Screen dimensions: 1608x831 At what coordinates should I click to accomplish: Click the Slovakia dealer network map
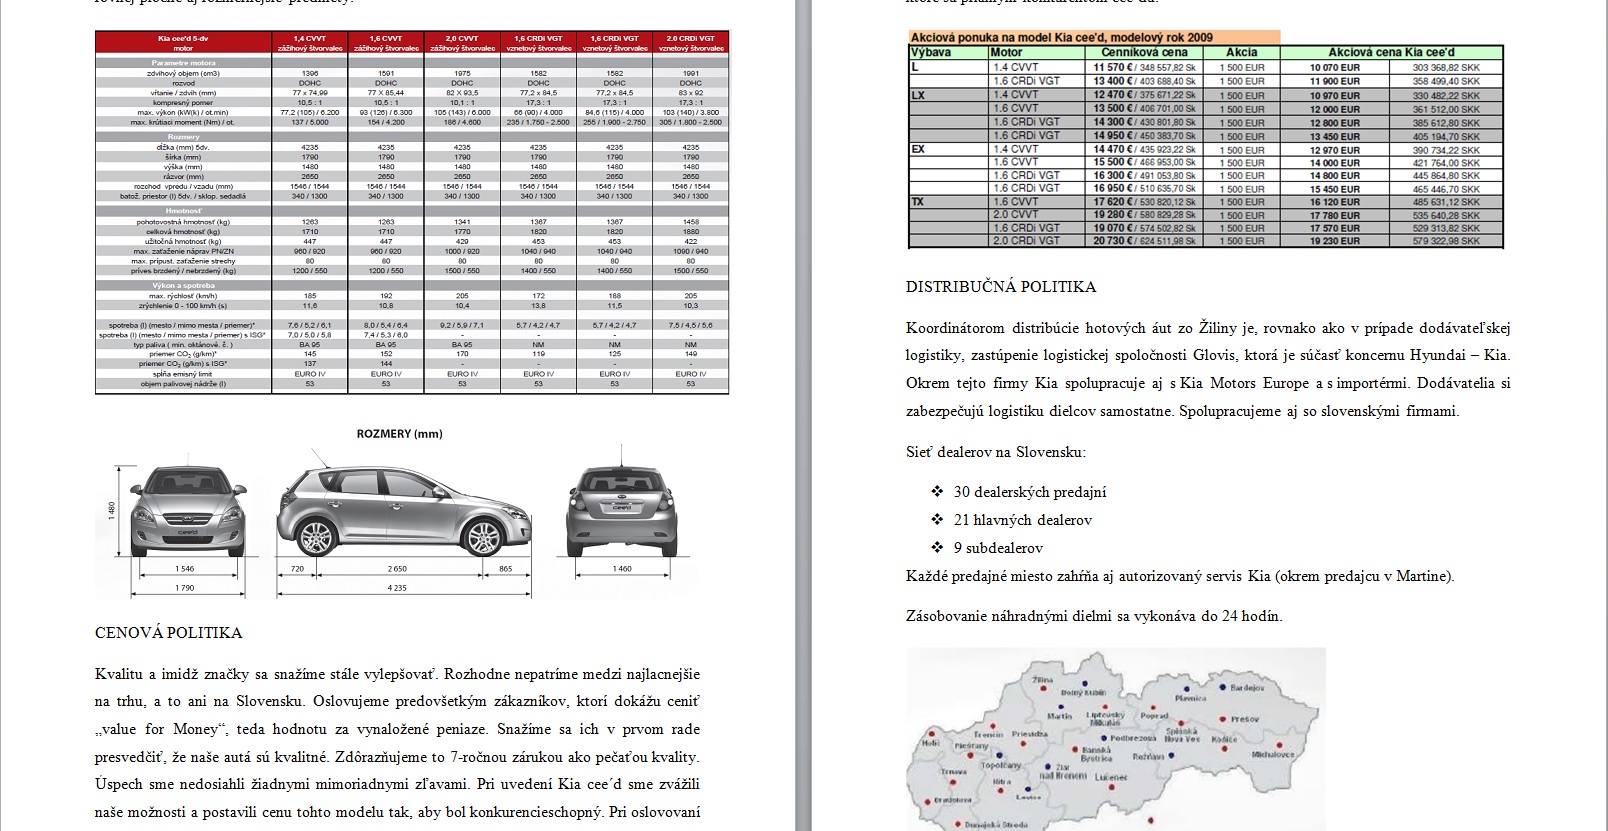1115,739
